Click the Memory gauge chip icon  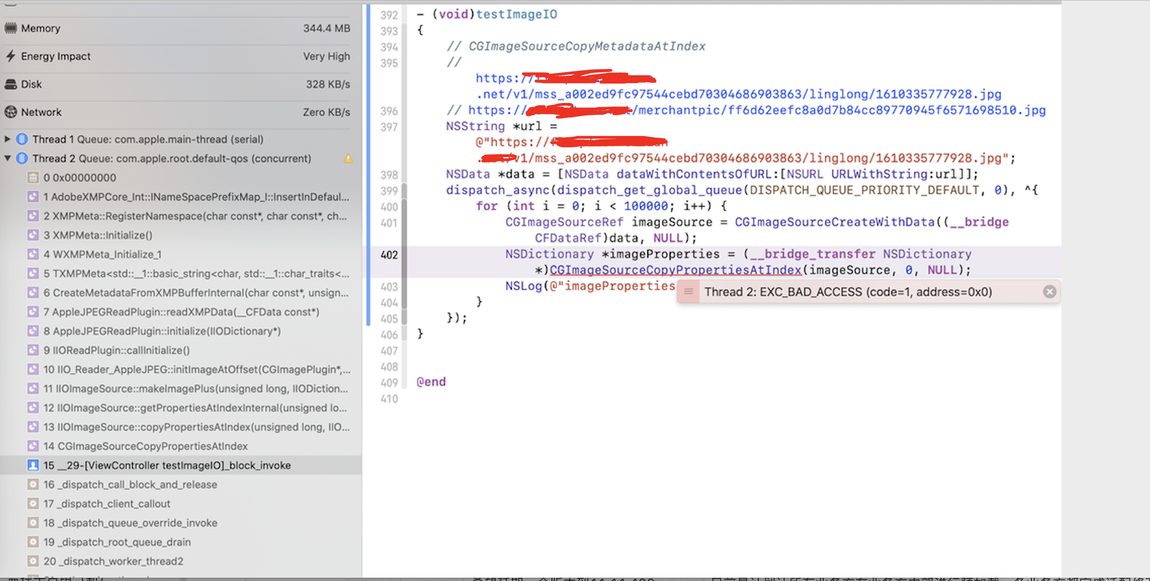[11, 29]
